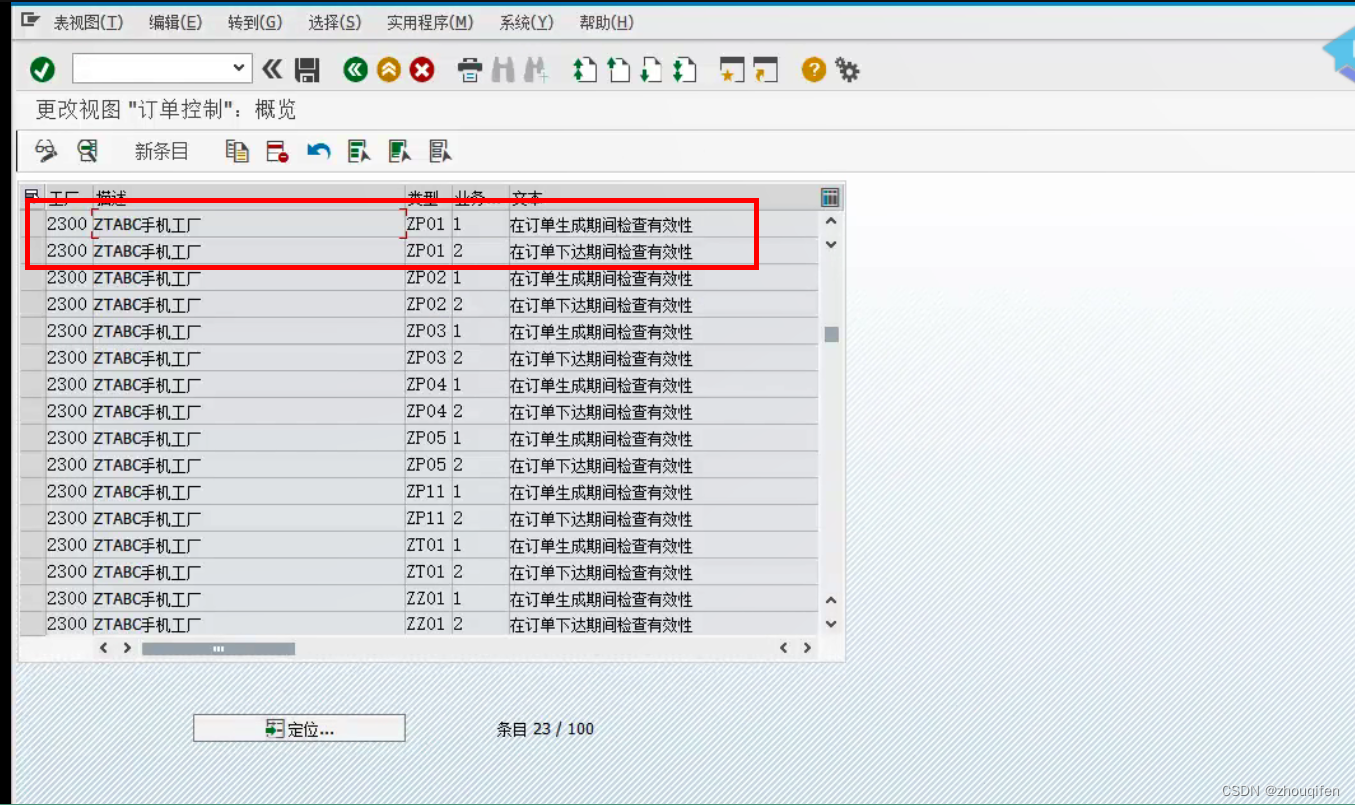Select the row marker for ZP04 业务 2

[32, 411]
